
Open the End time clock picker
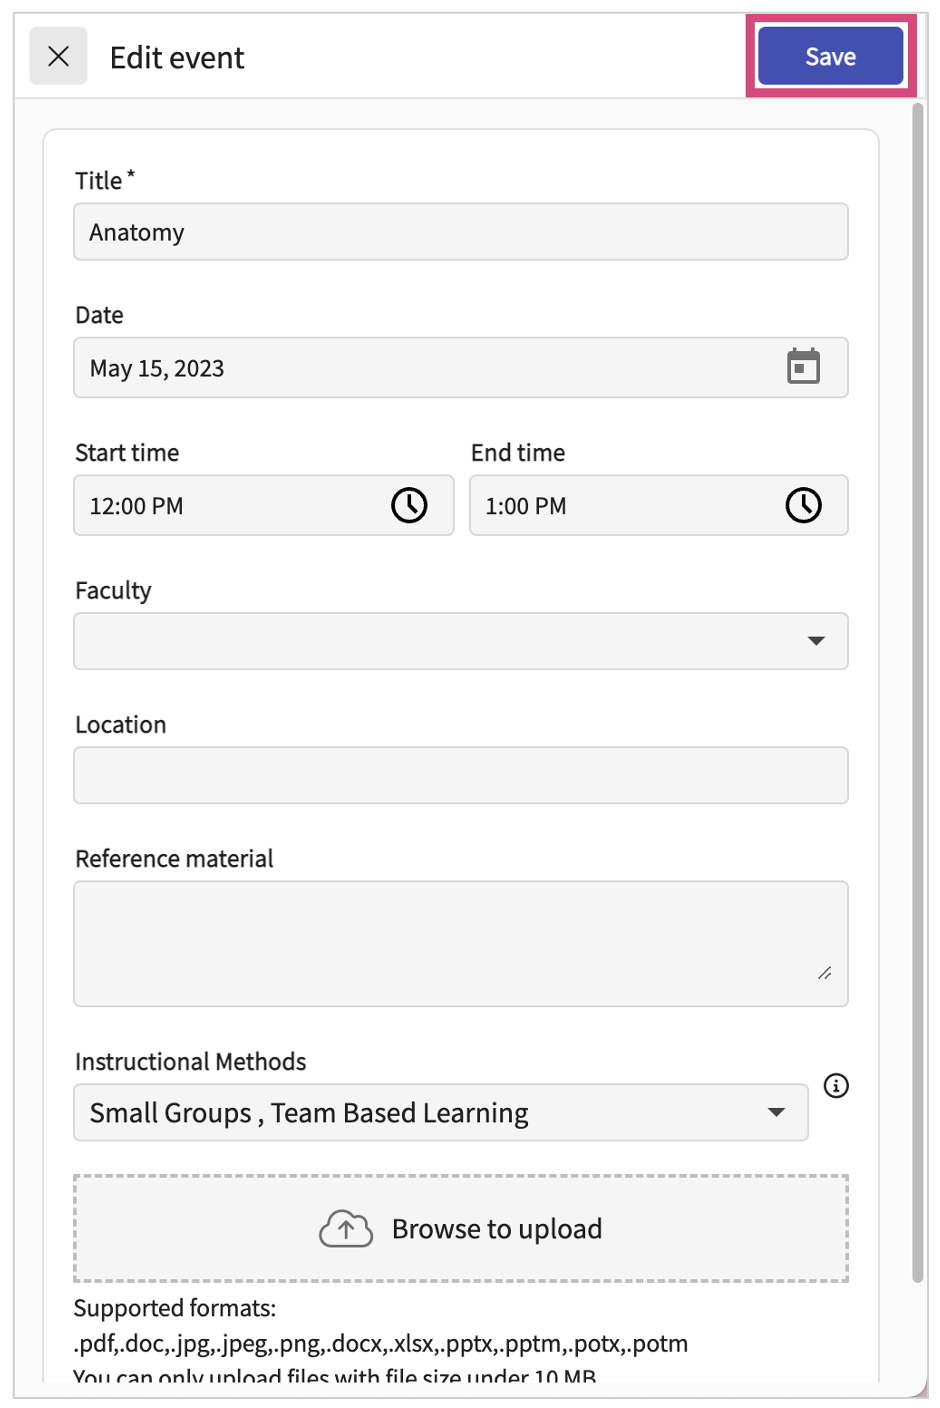tap(804, 506)
